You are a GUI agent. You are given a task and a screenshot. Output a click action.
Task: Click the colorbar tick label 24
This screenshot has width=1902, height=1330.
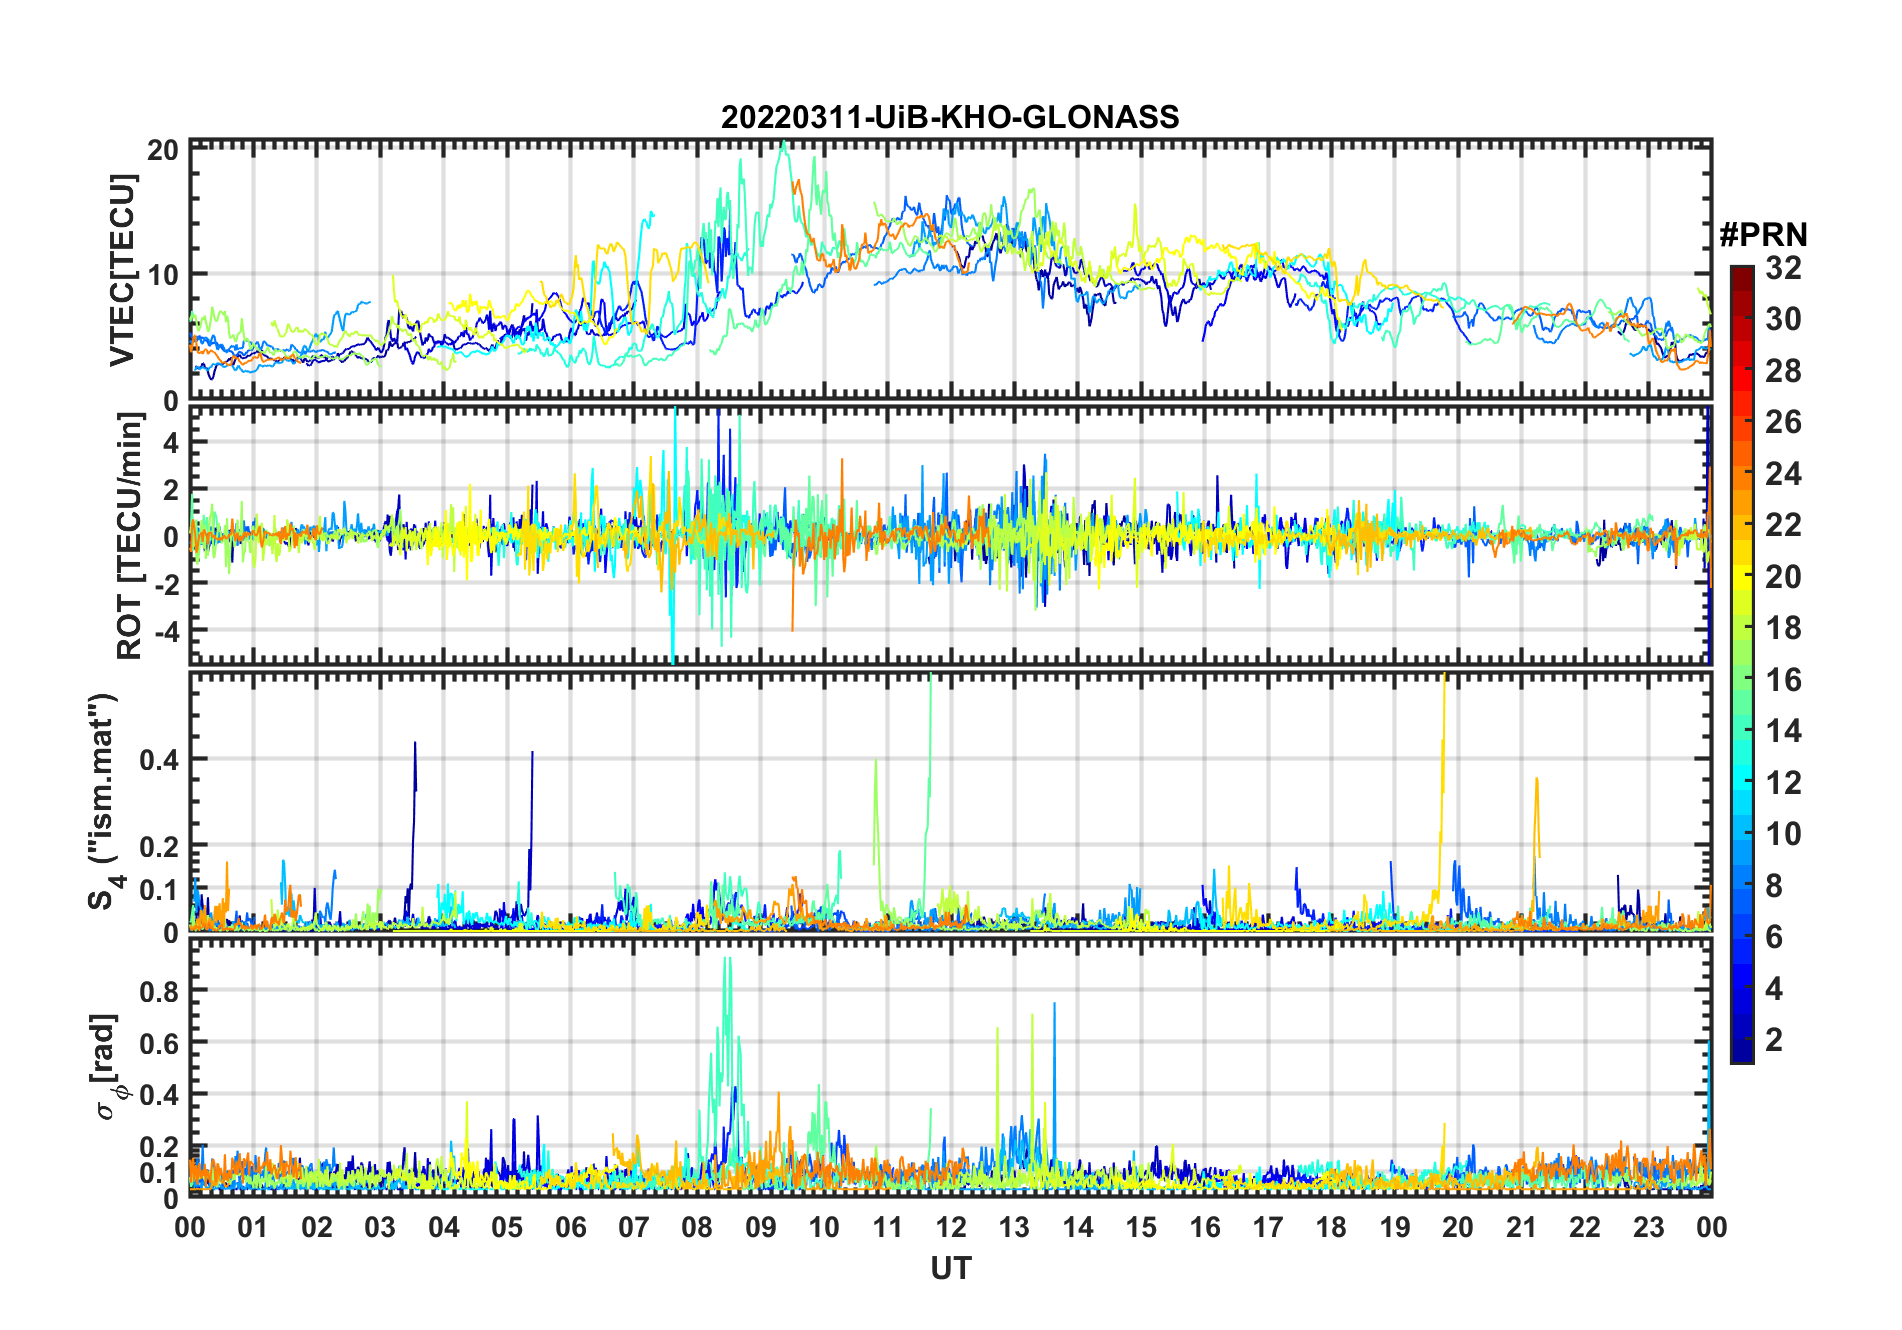pos(1783,474)
